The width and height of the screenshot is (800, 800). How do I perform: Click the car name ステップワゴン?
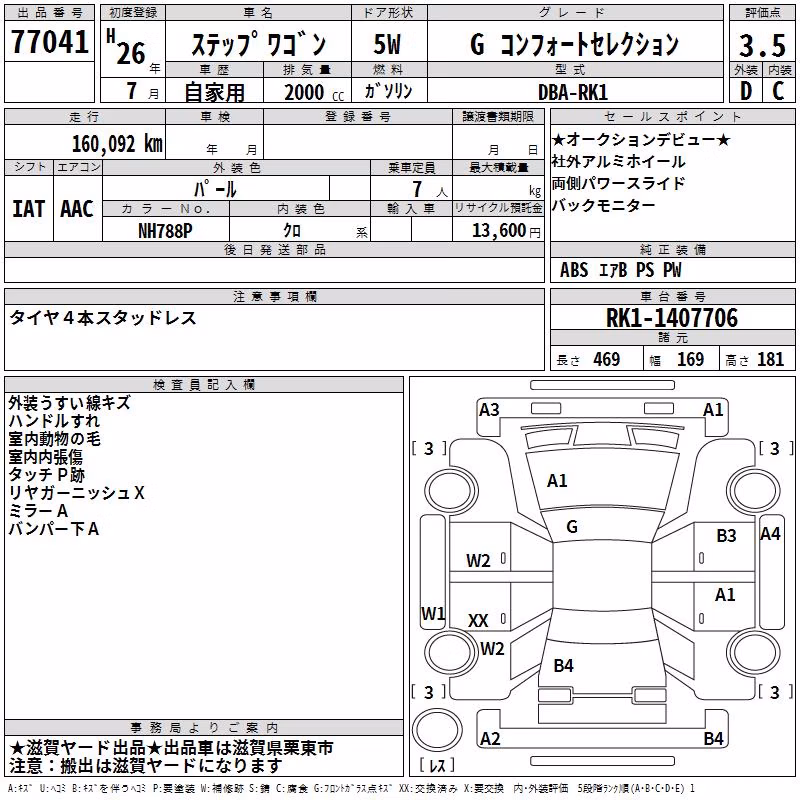(259, 44)
